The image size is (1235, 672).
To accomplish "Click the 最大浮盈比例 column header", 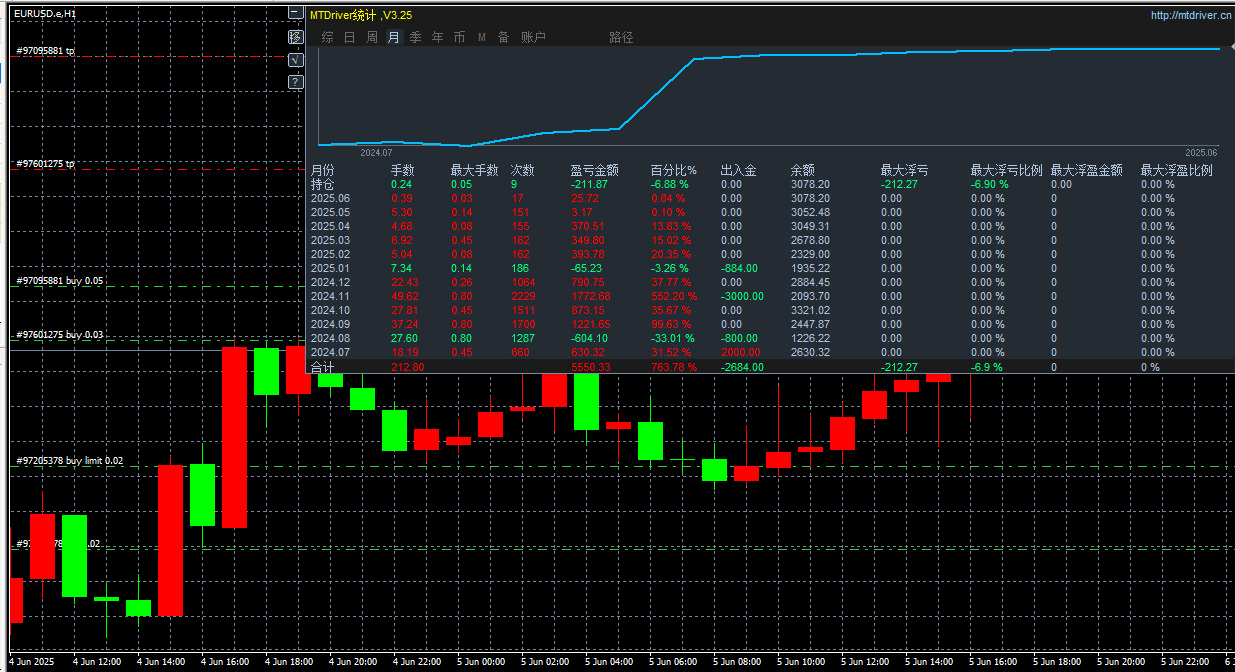I will pos(1176,170).
